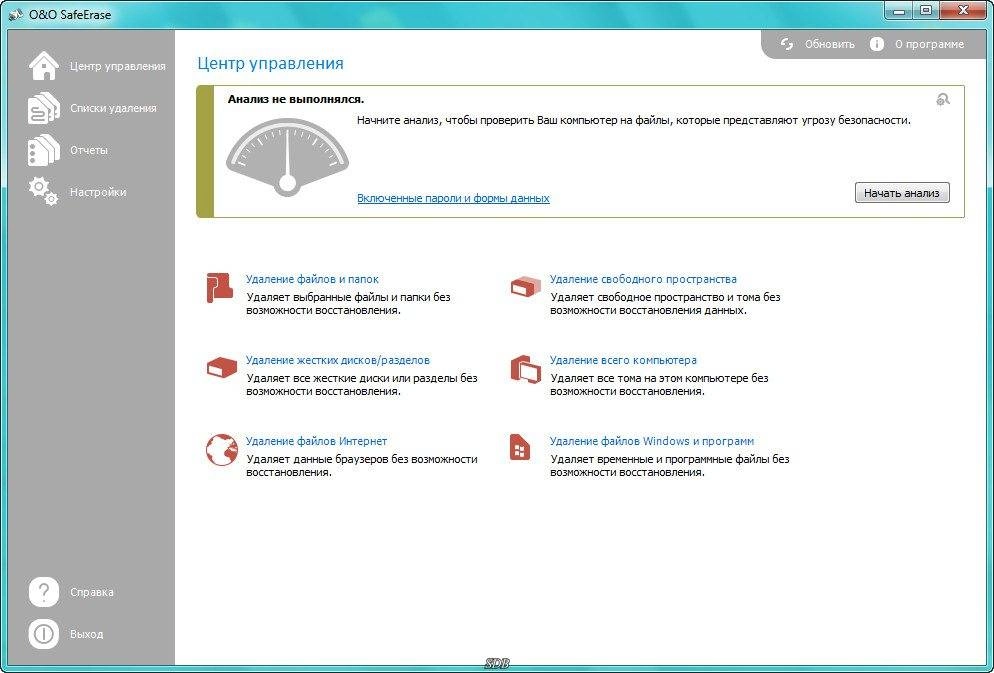Open Настройки via the gears icon

(43, 191)
